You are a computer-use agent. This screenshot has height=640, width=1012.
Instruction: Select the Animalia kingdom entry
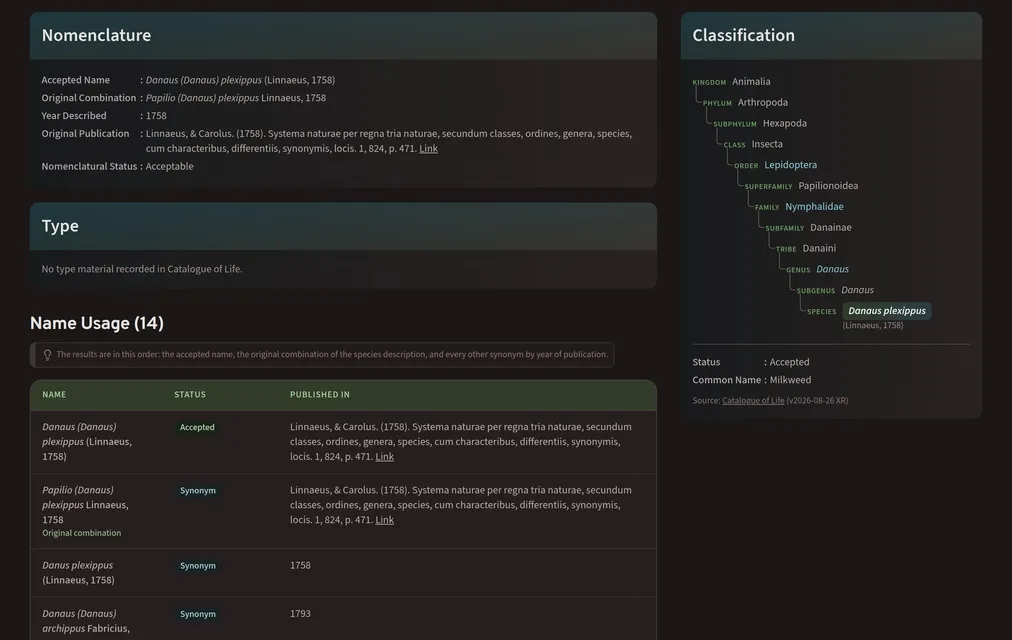pyautogui.click(x=751, y=82)
